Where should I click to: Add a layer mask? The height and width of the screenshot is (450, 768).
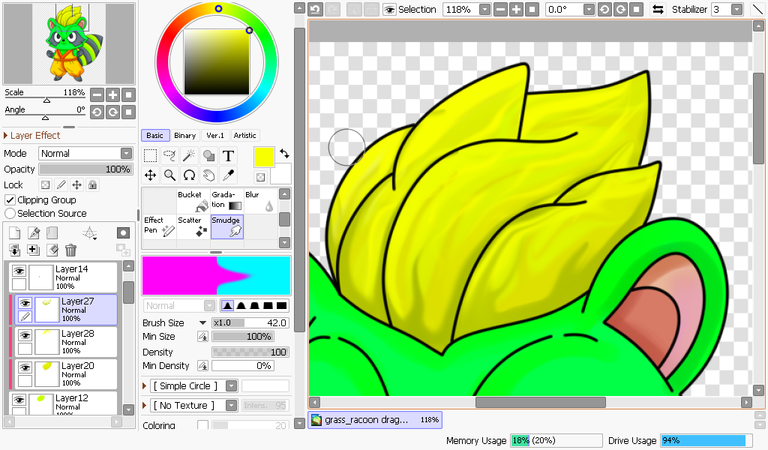point(123,233)
